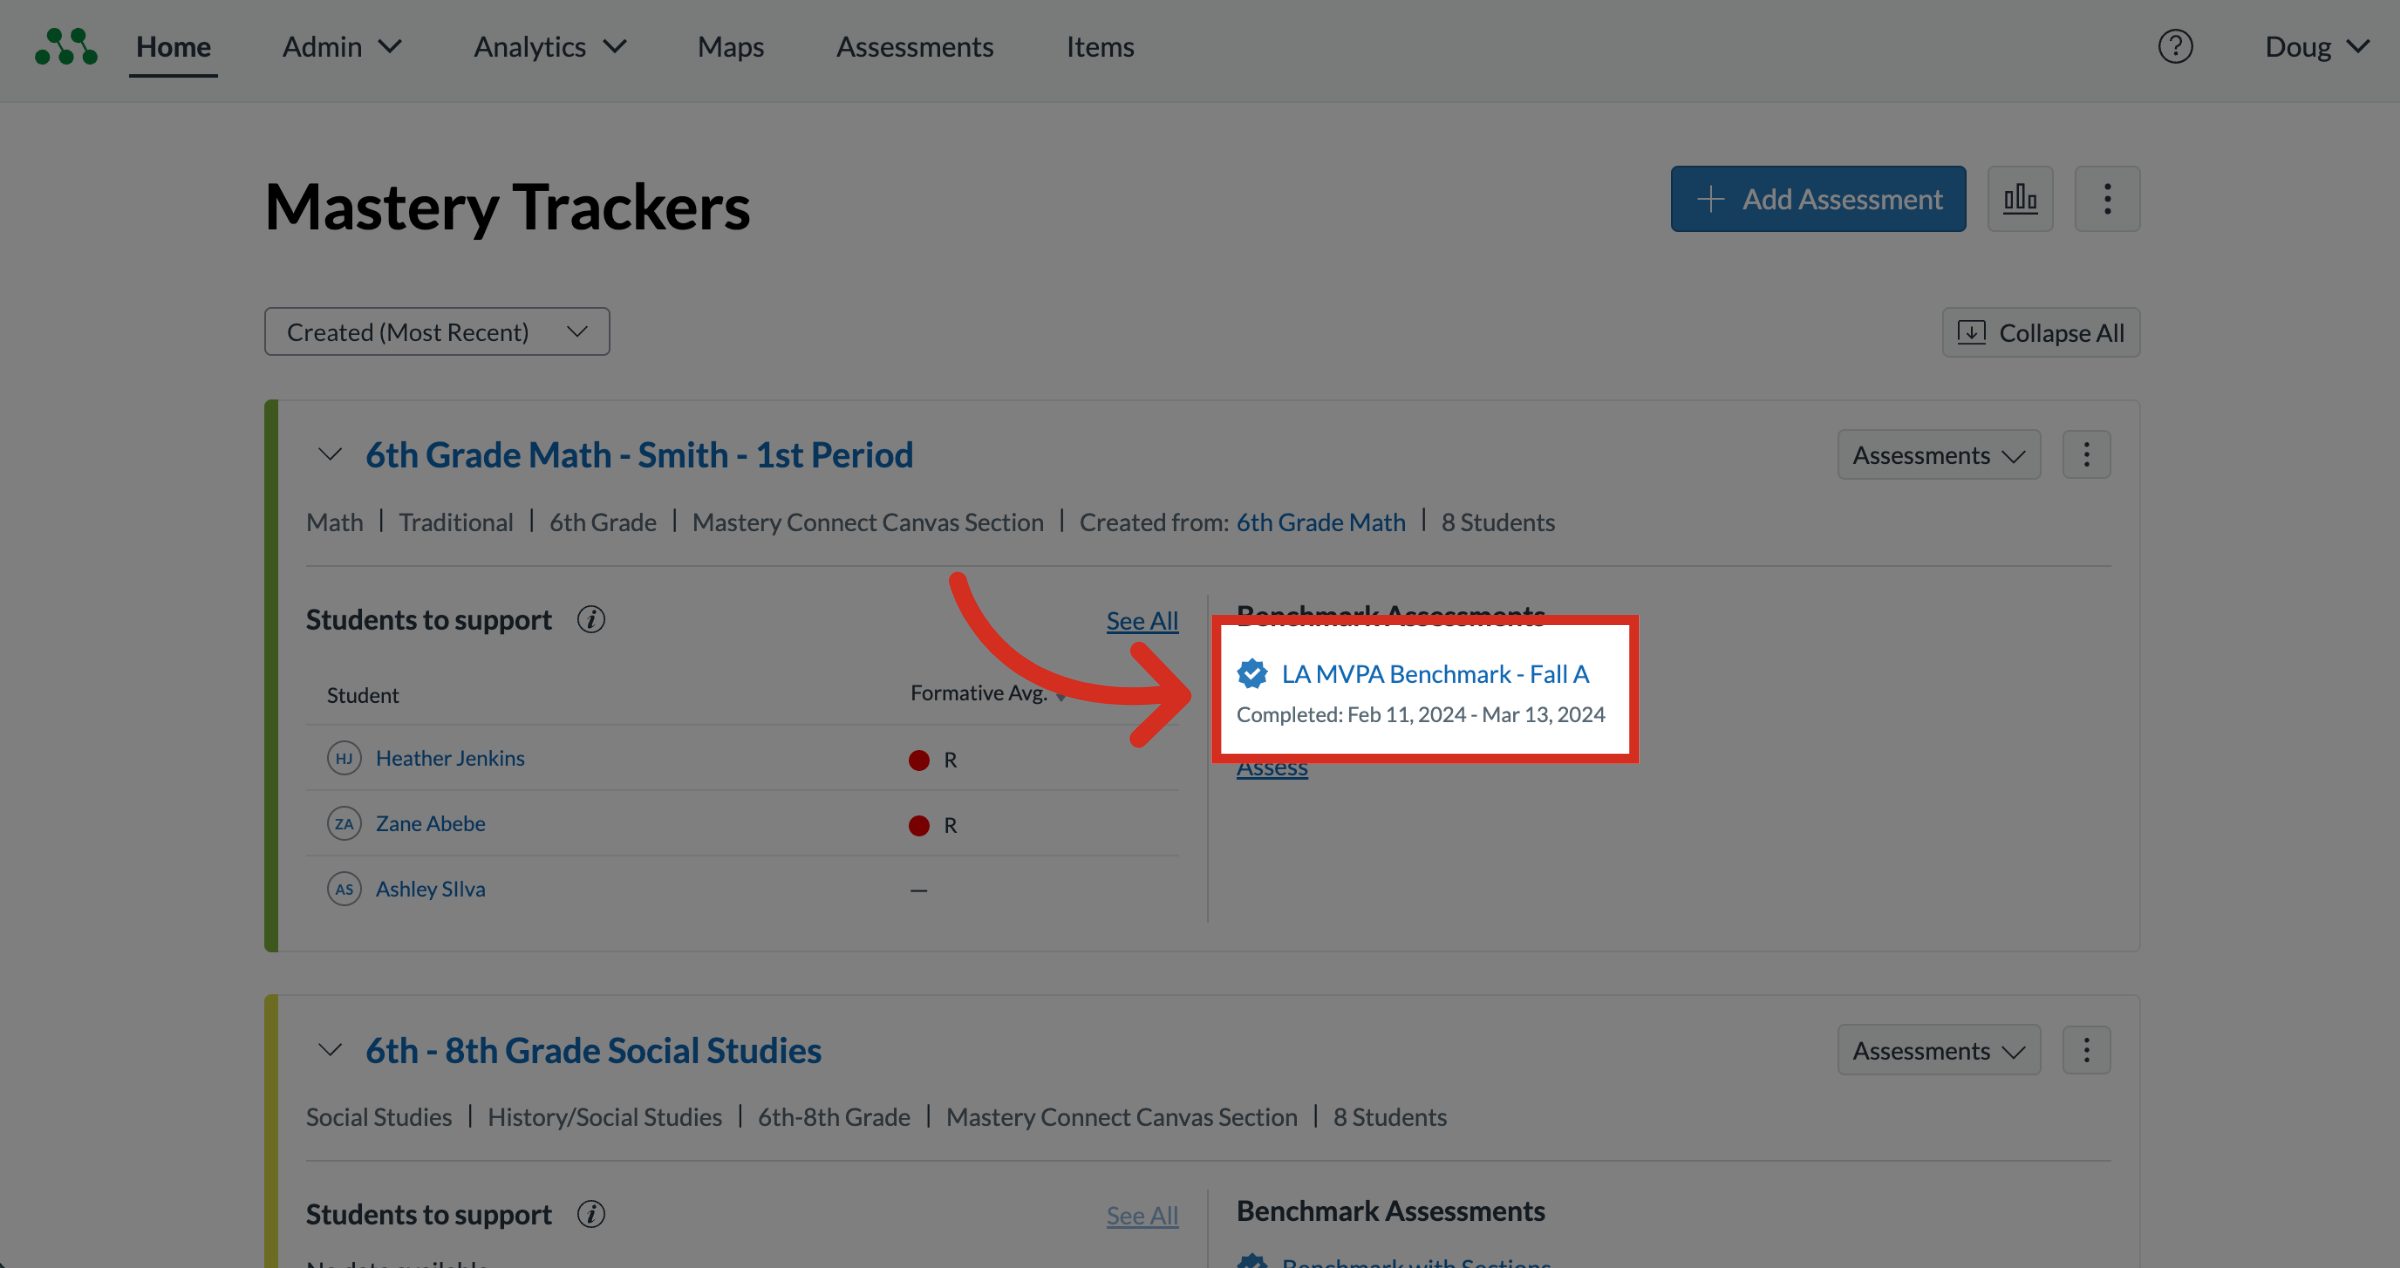Click the Collapse All button
The image size is (2400, 1268).
tap(2041, 332)
